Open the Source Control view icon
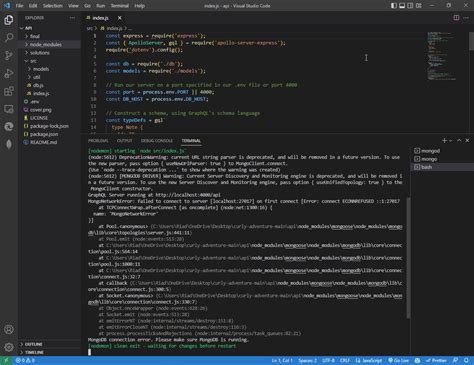Image resolution: width=474 pixels, height=365 pixels. 9,55
